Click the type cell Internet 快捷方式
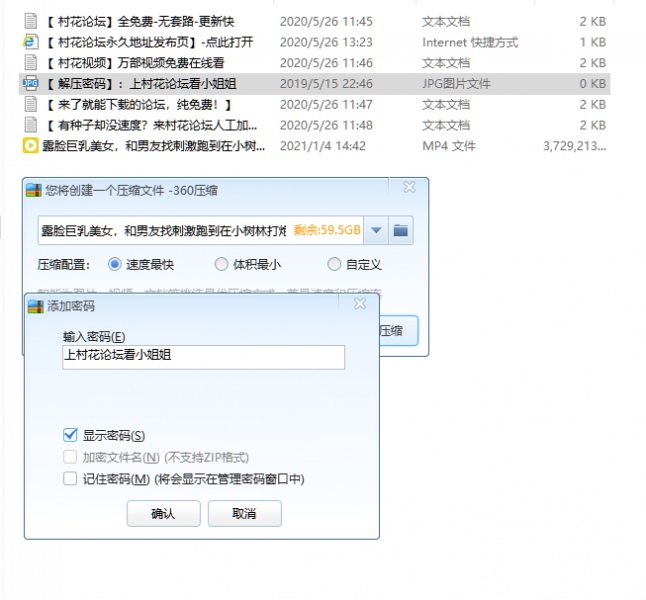This screenshot has height=600, width=646. coord(470,42)
